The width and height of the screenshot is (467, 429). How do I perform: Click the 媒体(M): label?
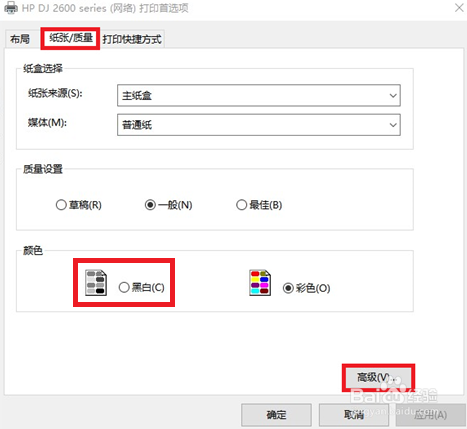point(47,122)
